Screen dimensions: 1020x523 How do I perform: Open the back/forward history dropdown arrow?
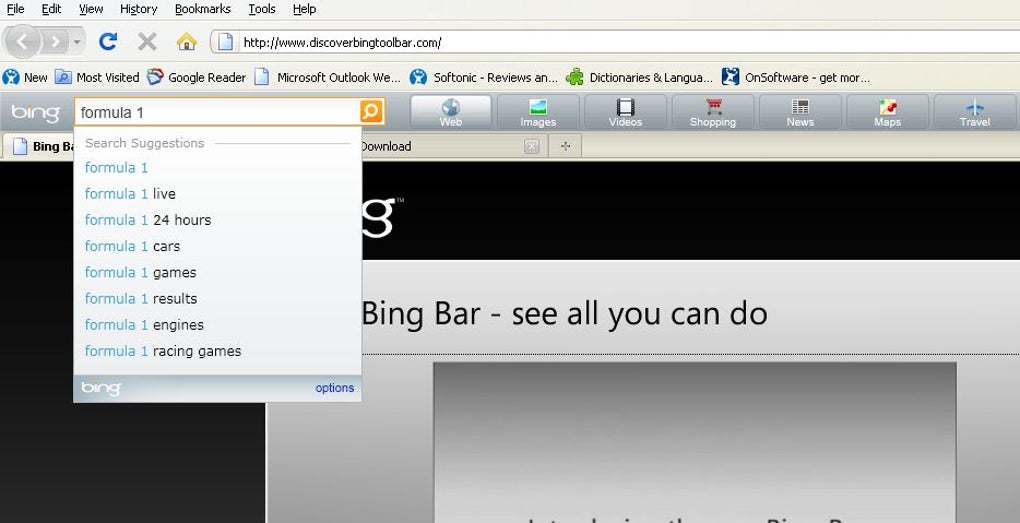[x=77, y=43]
